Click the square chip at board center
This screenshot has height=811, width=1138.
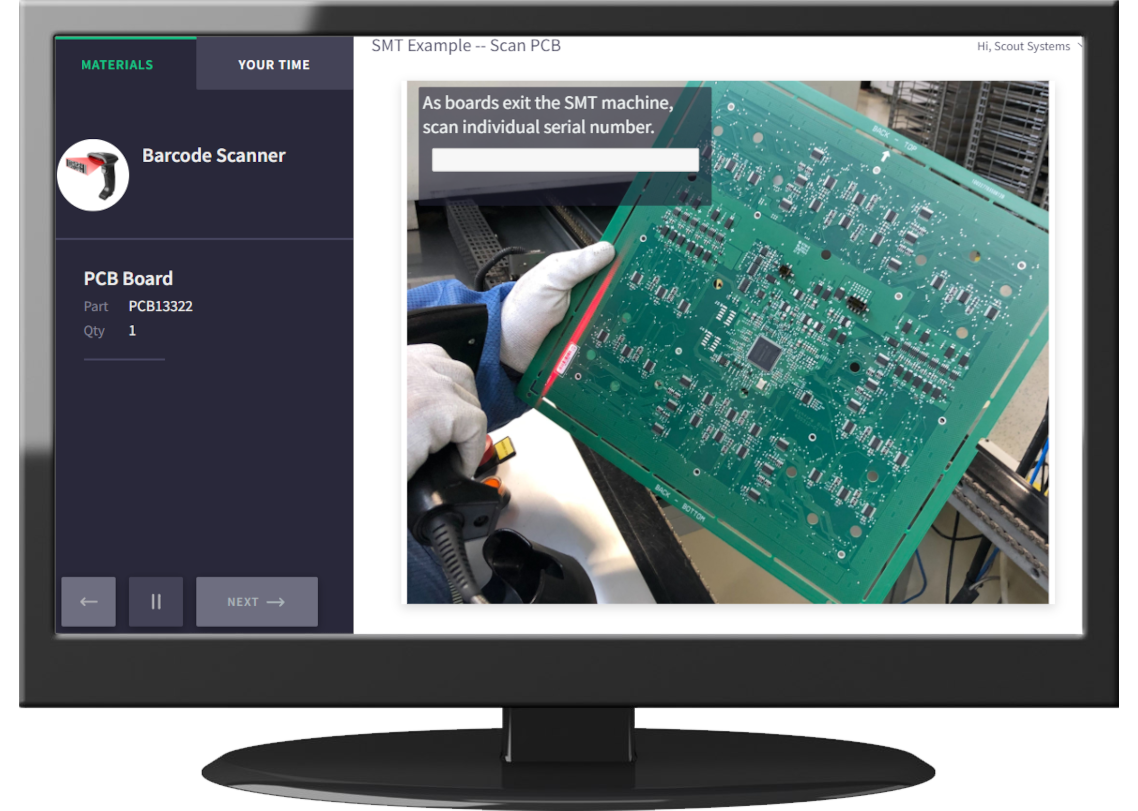tap(765, 350)
